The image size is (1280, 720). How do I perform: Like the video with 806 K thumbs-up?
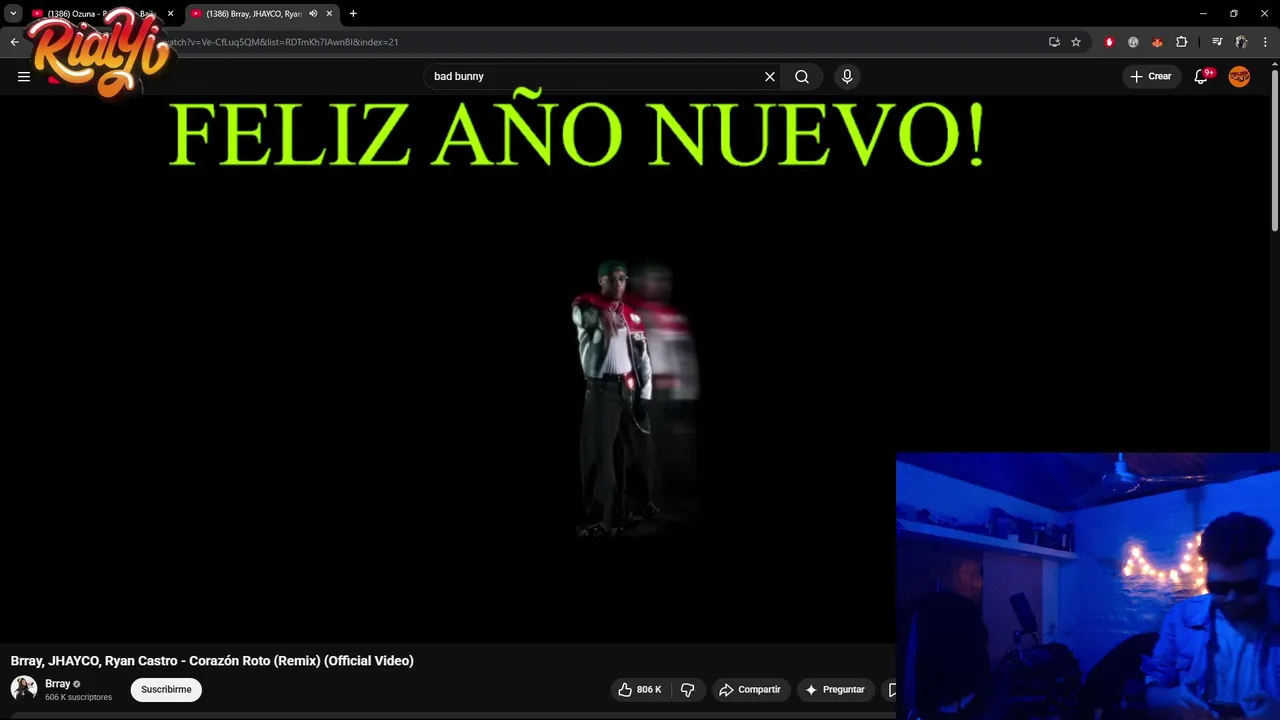[640, 689]
